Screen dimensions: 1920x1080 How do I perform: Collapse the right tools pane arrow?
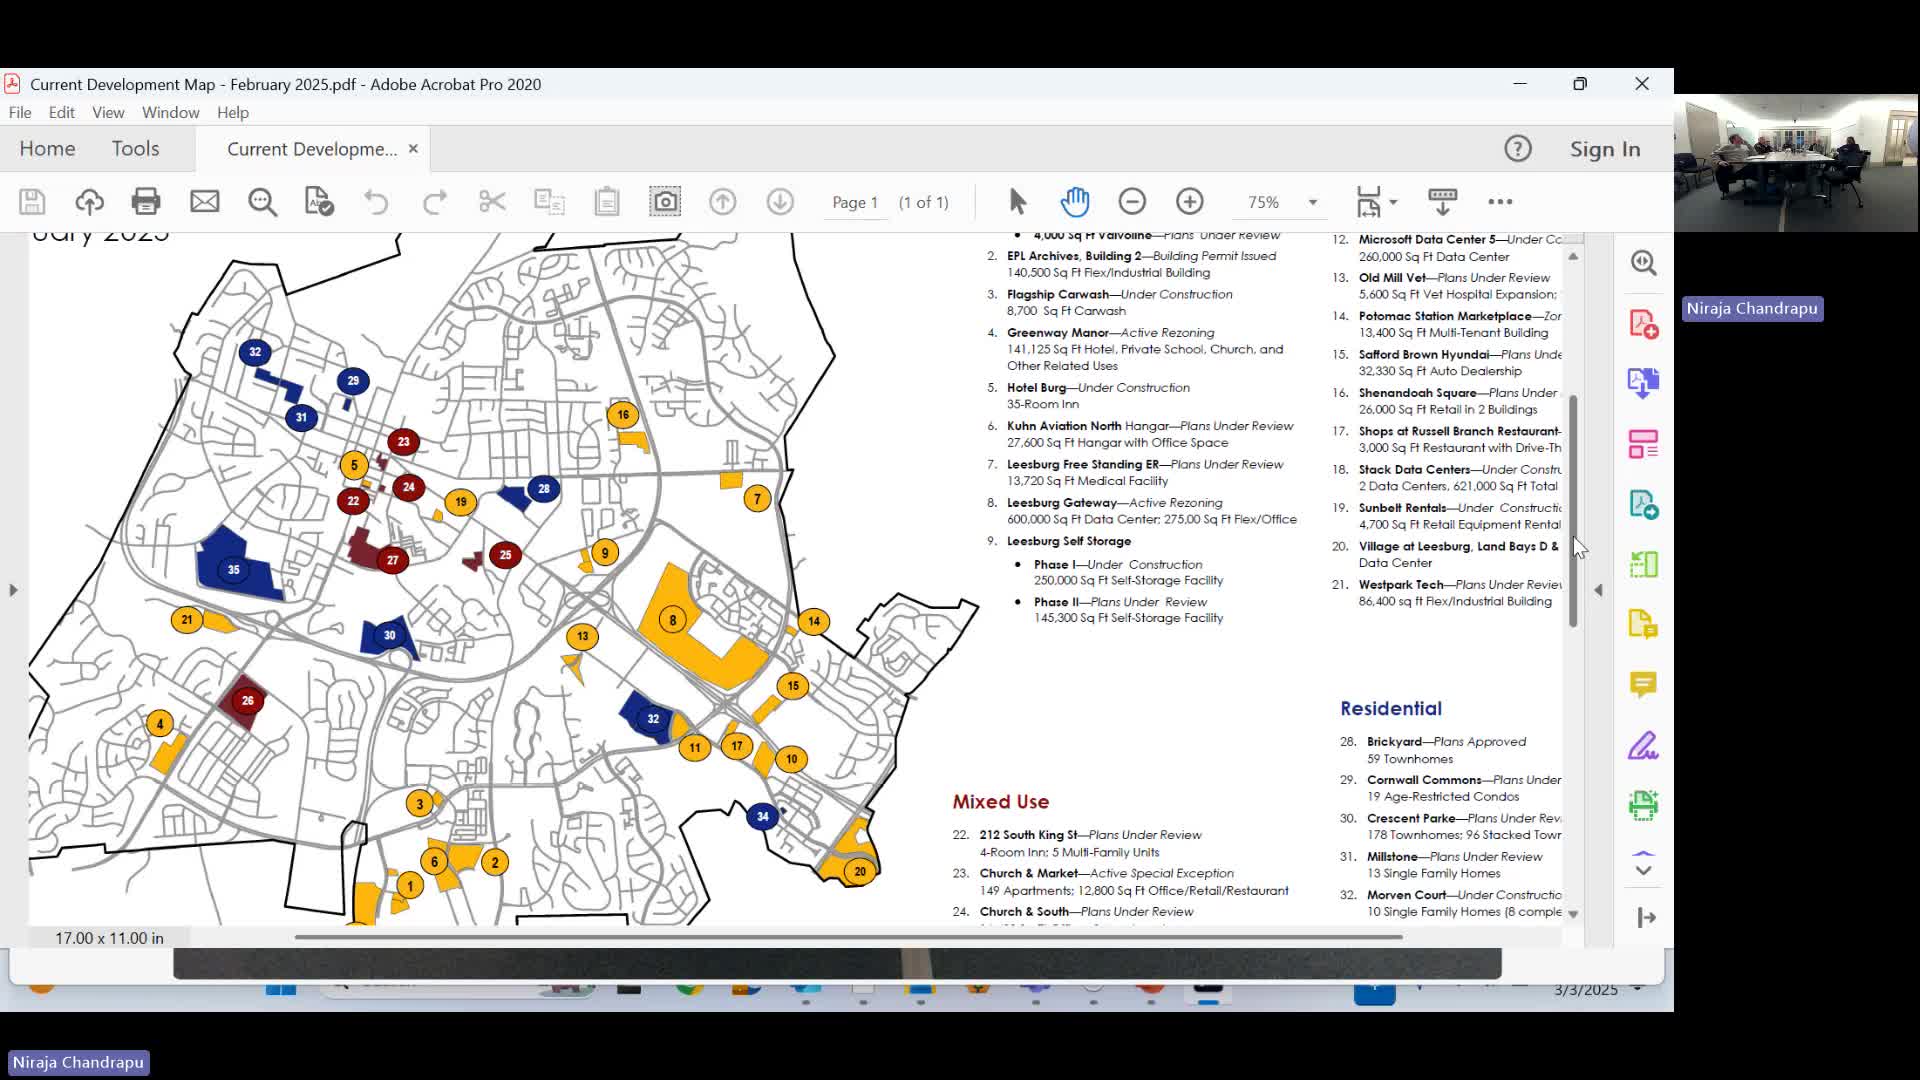[x=1598, y=590]
